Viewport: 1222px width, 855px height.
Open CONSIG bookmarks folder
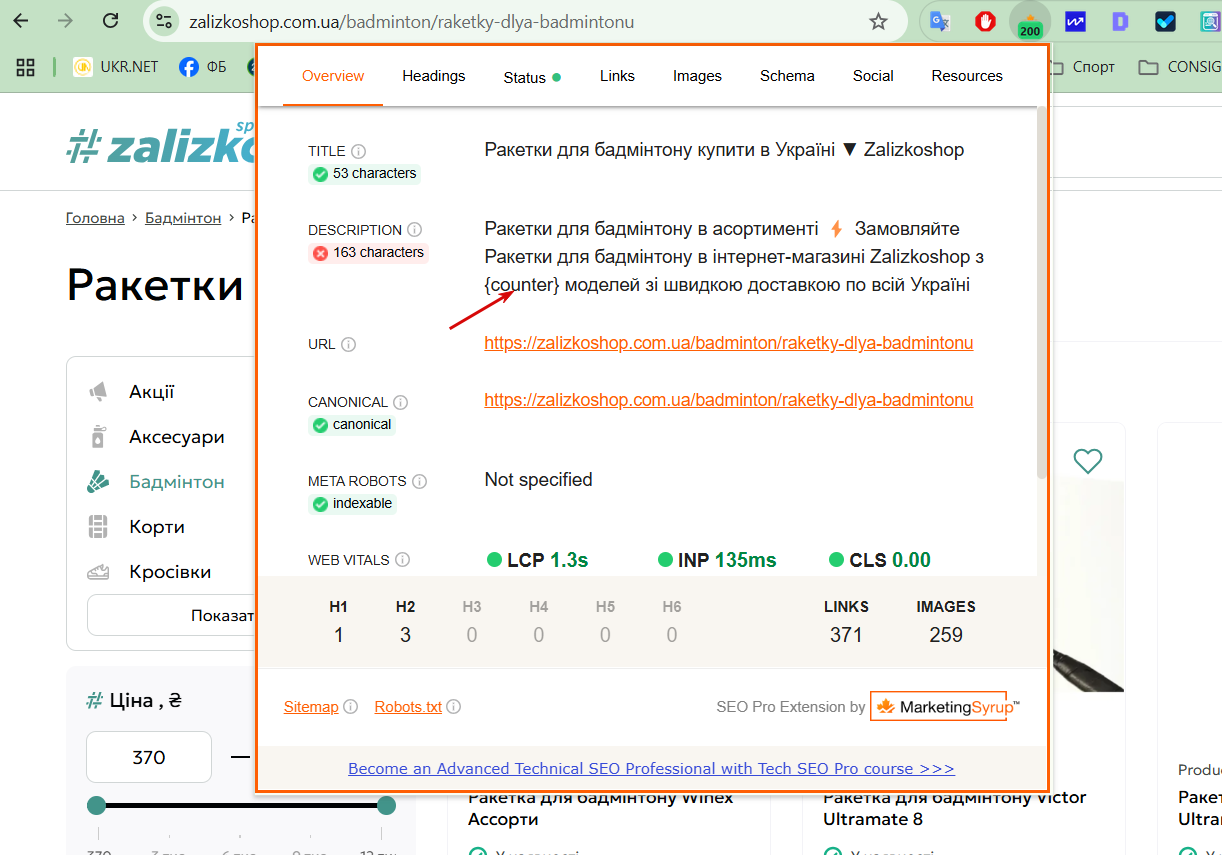click(x=1180, y=67)
